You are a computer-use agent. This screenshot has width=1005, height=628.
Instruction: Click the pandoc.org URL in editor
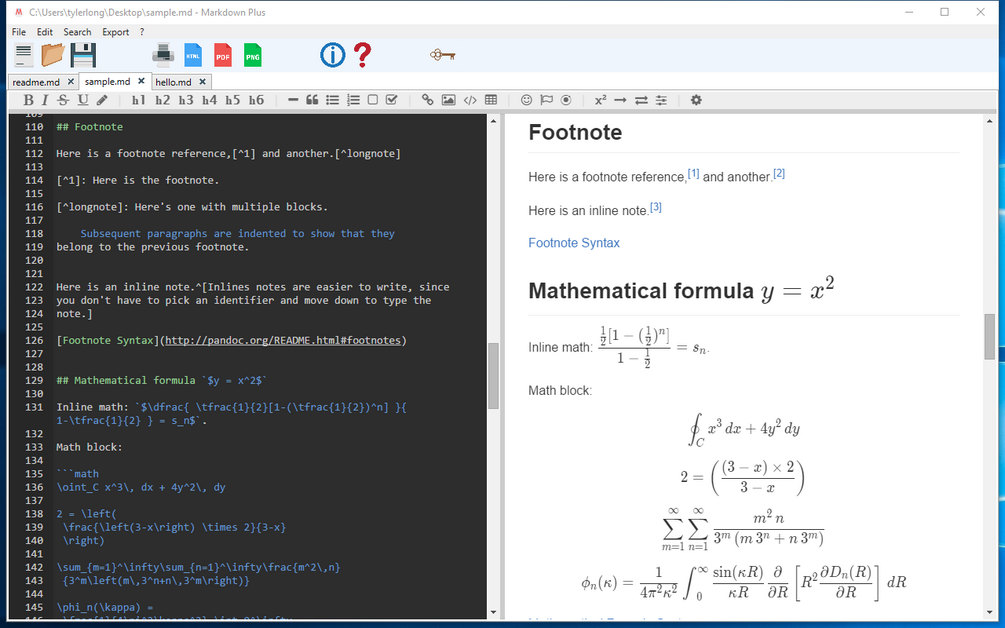pyautogui.click(x=283, y=340)
